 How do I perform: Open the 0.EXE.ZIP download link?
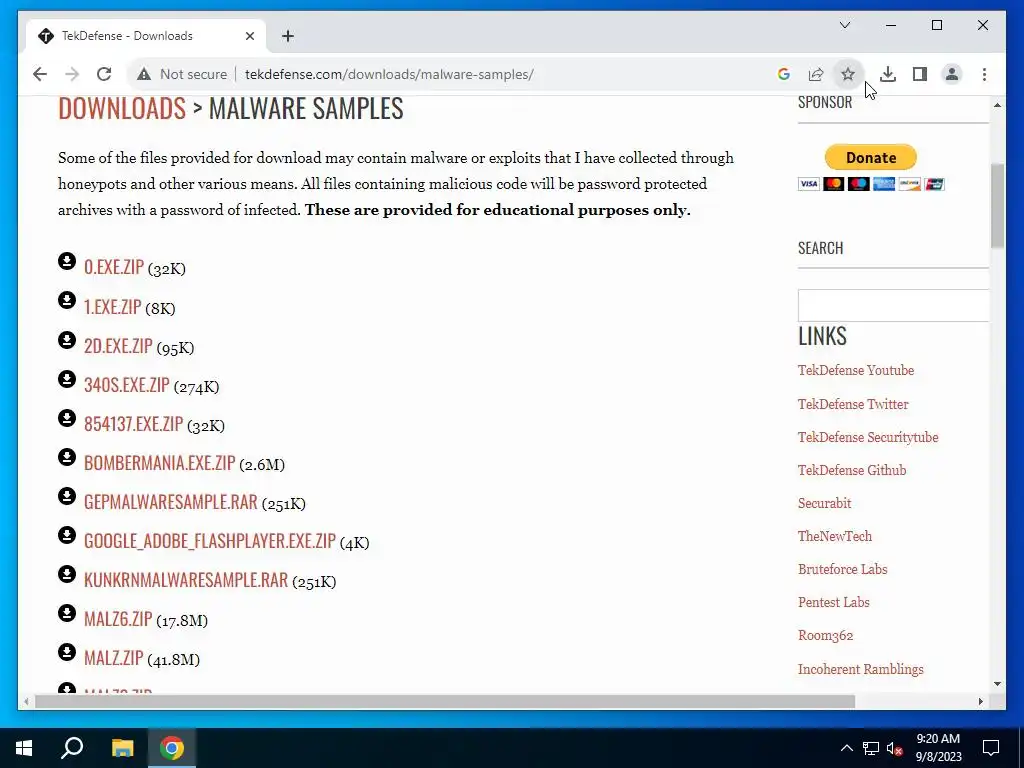(114, 267)
